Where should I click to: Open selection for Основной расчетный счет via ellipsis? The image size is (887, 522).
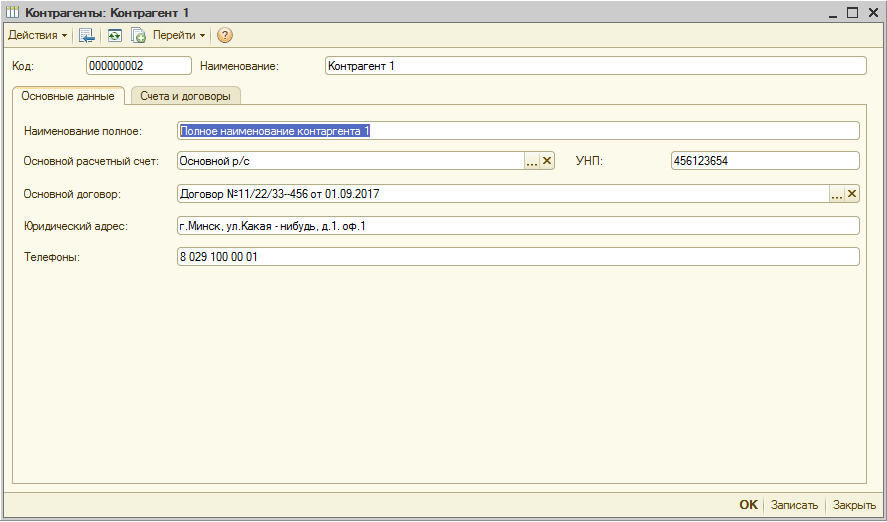pos(532,161)
